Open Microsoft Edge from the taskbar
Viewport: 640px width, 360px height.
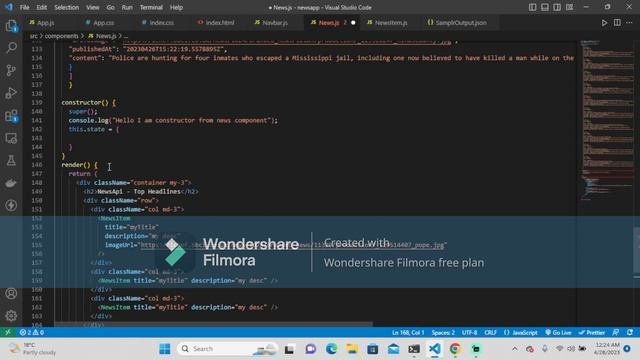(x=331, y=349)
